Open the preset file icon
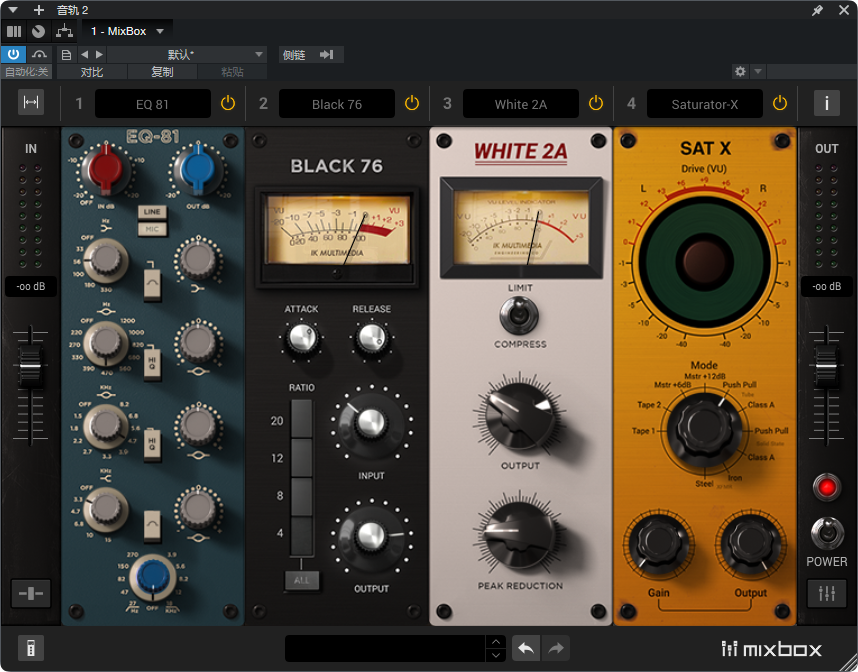The width and height of the screenshot is (858, 672). click(66, 54)
